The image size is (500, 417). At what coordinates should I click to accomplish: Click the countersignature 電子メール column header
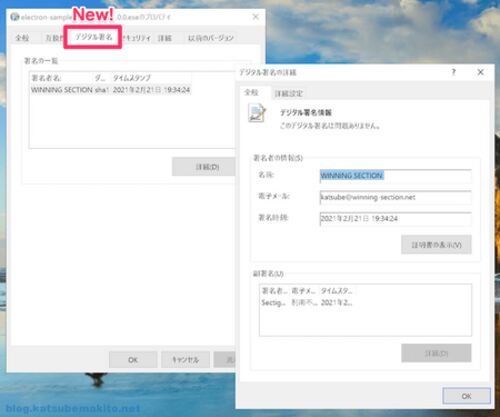[x=304, y=291]
